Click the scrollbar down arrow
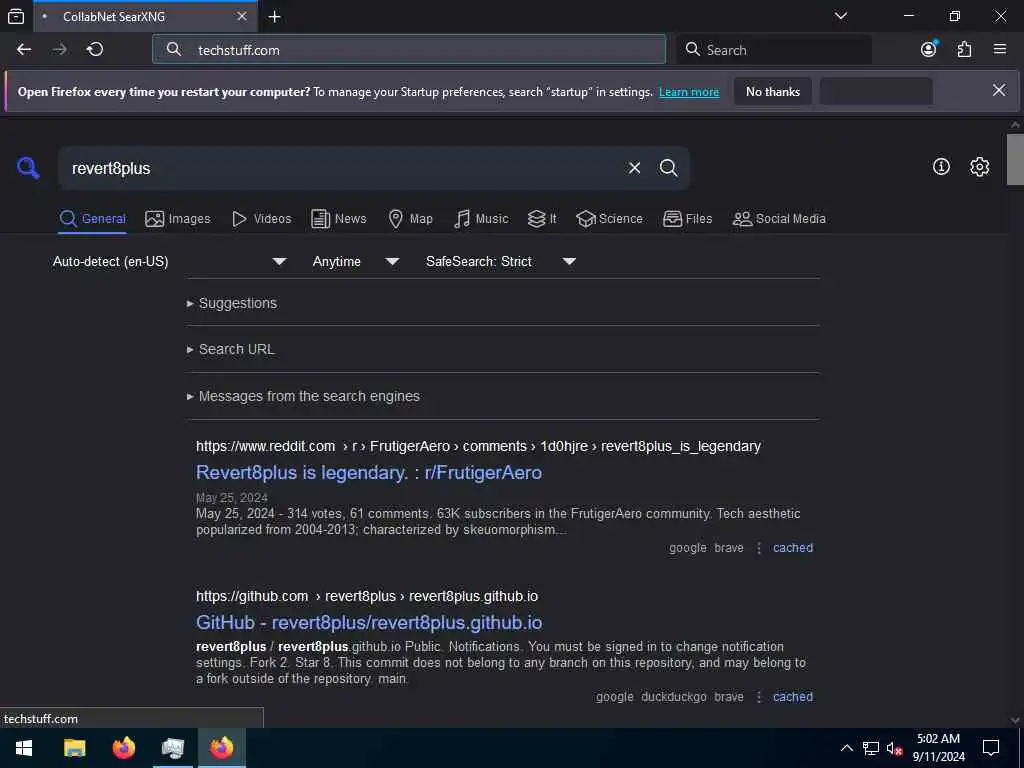1024x768 pixels. tap(1015, 720)
